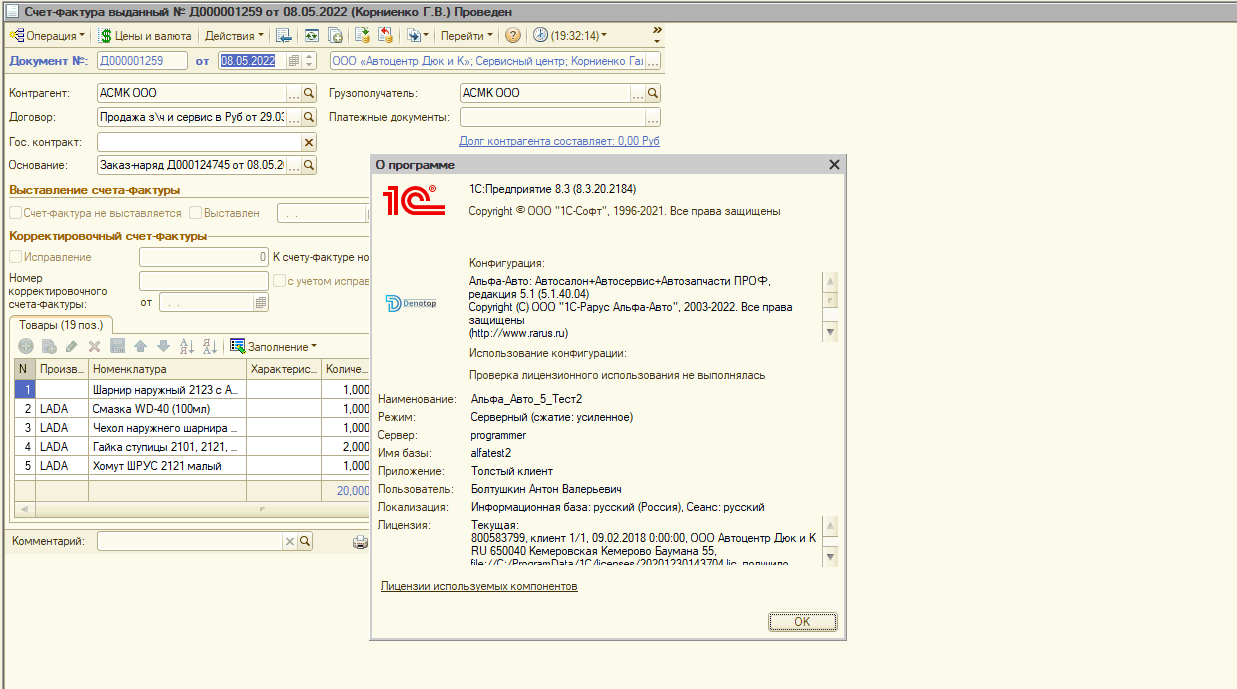Click the pencil edit icon in Товары toolbar
Image resolution: width=1237 pixels, height=689 pixels.
coord(71,346)
